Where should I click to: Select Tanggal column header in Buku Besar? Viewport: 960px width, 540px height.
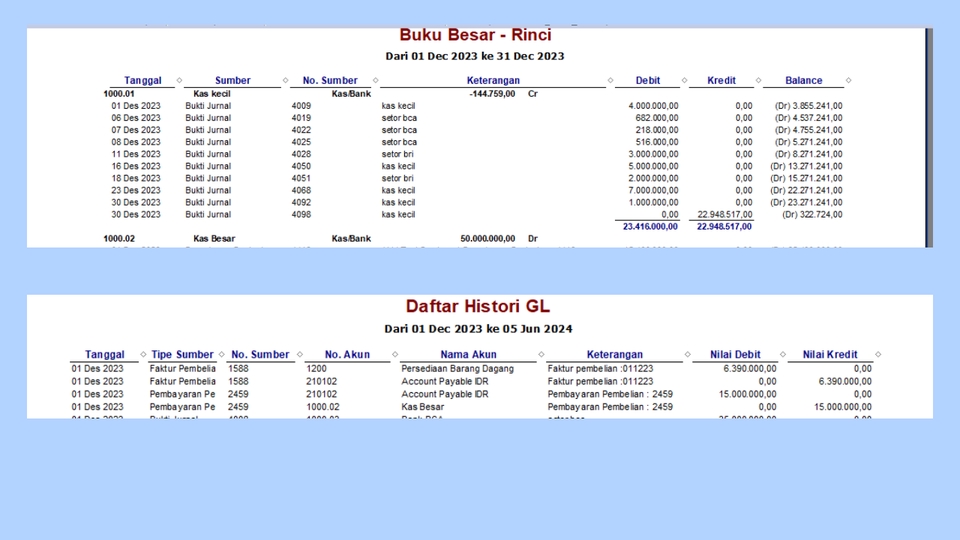click(x=143, y=80)
